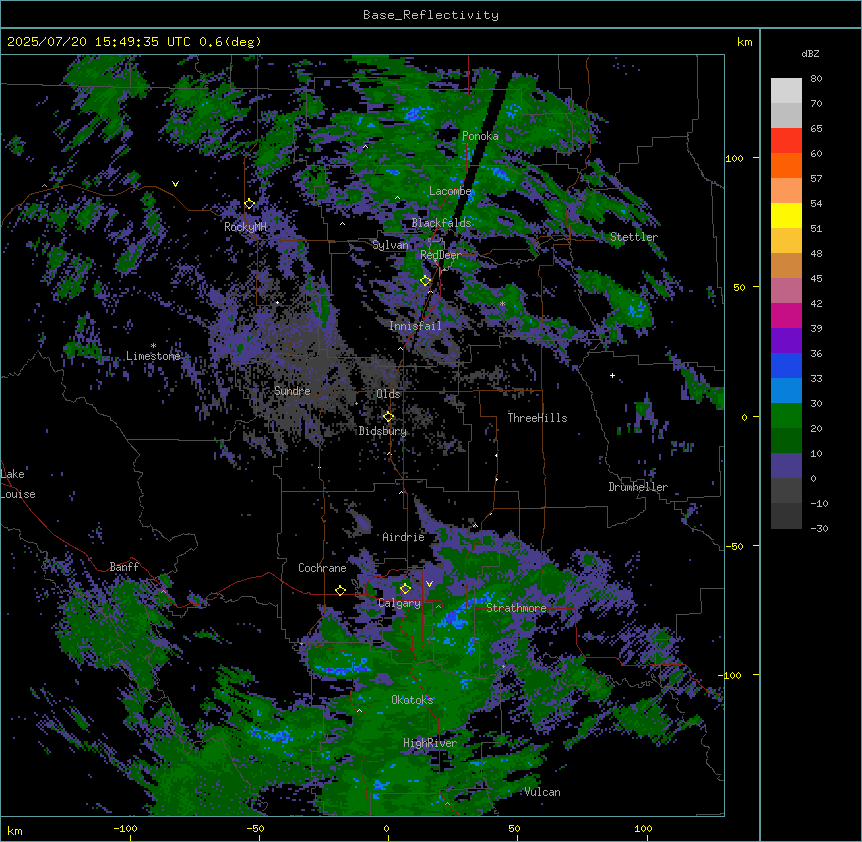Click the -50 tick label on right axis
The height and width of the screenshot is (842, 862).
[x=734, y=546]
